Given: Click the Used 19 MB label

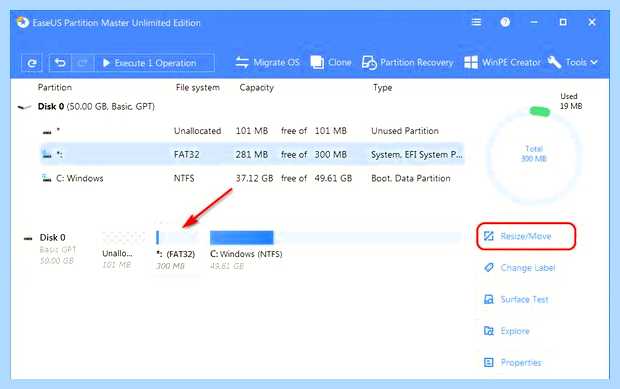Looking at the screenshot, I should (x=571, y=101).
